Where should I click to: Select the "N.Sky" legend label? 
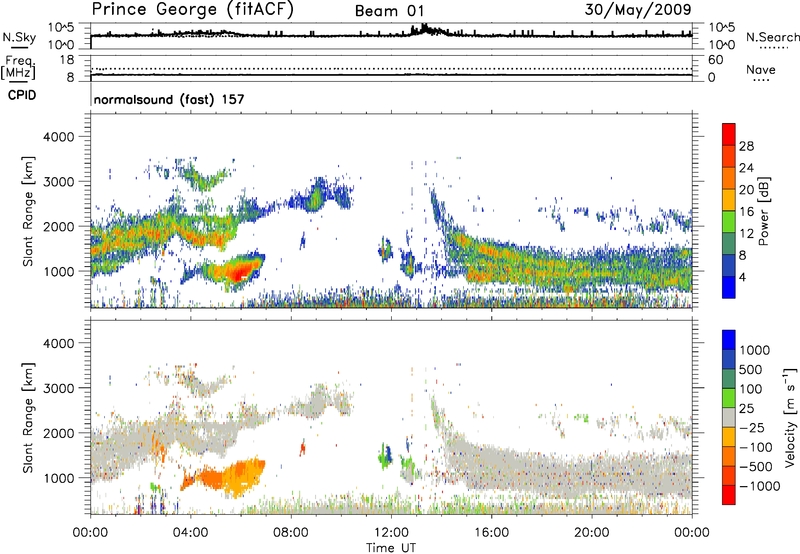tap(19, 37)
